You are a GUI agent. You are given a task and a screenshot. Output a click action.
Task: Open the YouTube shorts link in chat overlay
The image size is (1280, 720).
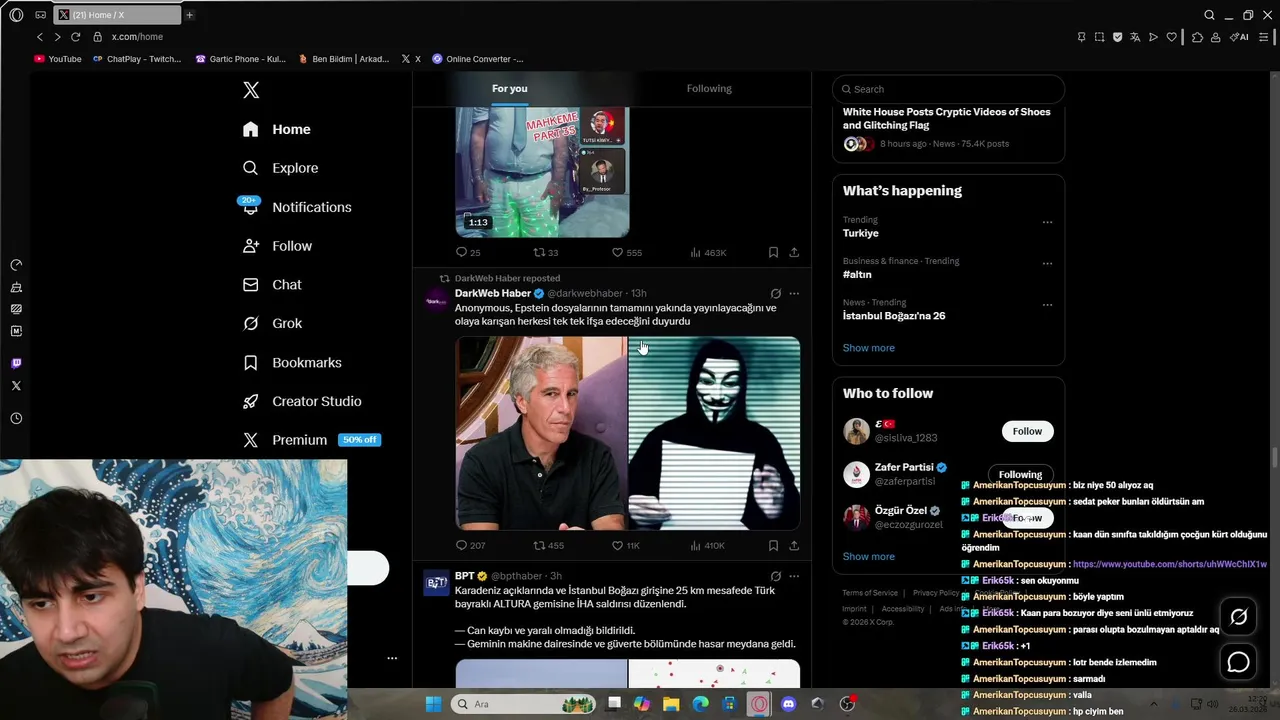(x=1169, y=564)
